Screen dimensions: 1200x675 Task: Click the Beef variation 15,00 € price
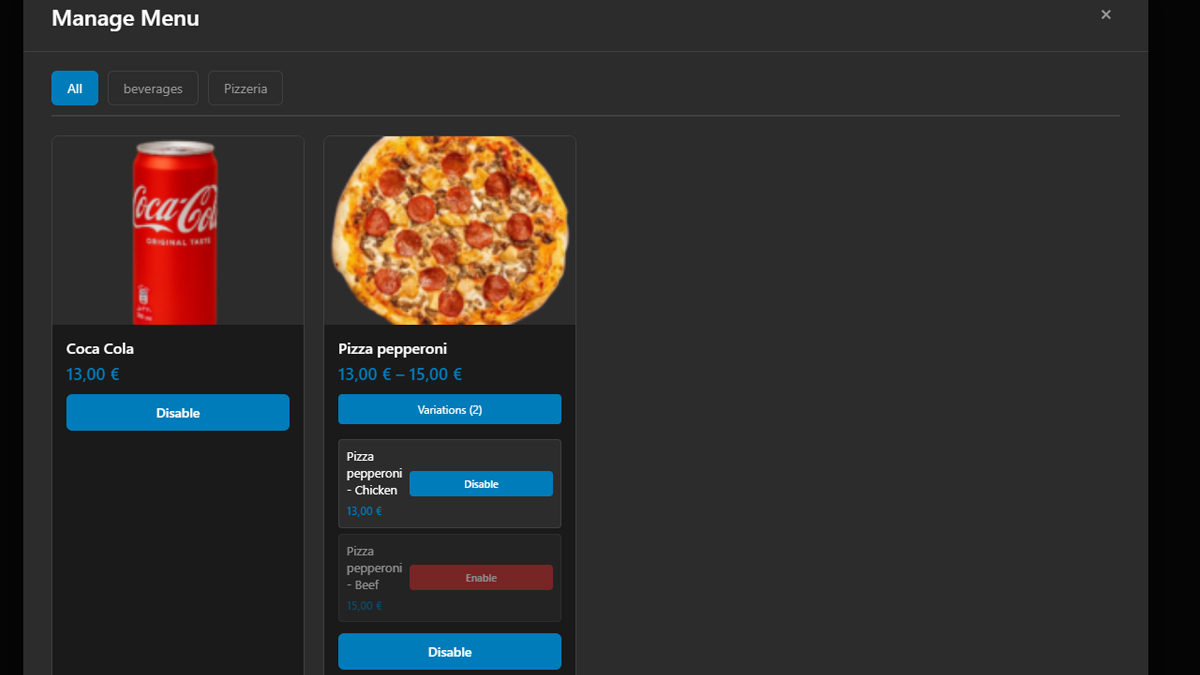point(364,606)
